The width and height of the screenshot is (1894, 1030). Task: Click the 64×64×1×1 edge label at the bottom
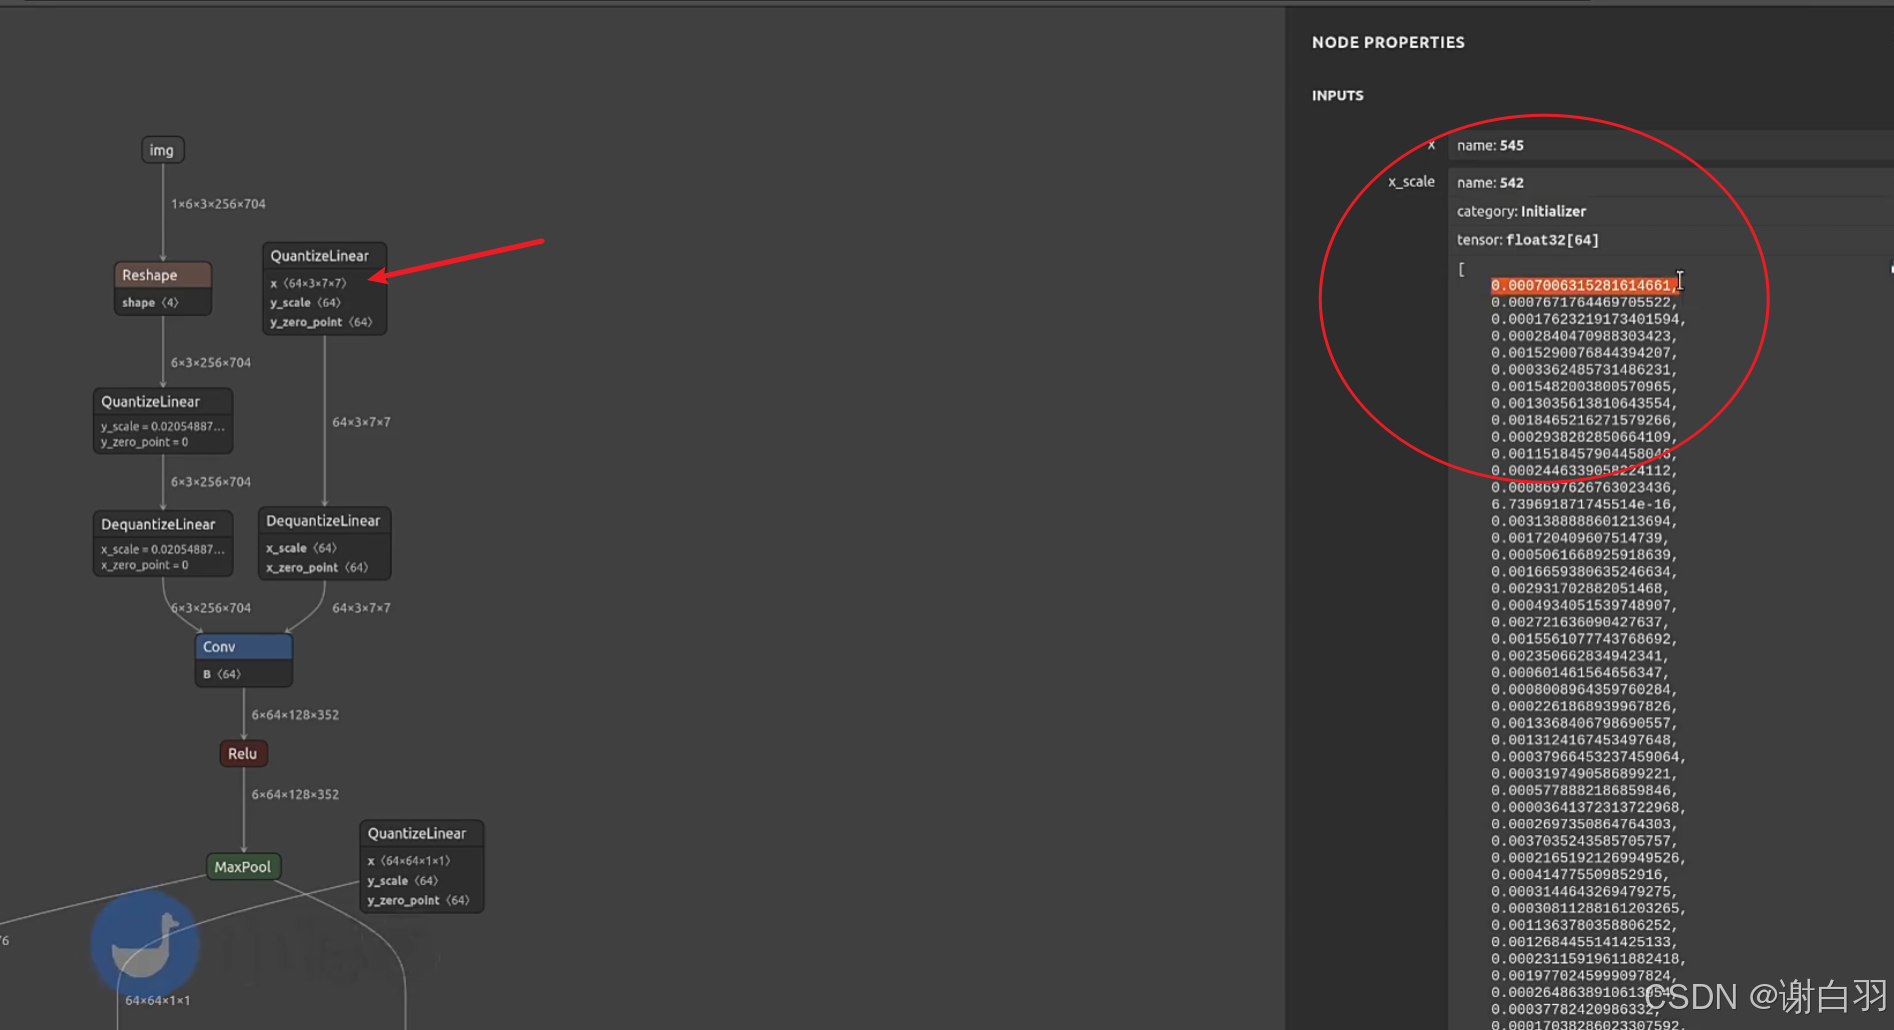point(158,1000)
